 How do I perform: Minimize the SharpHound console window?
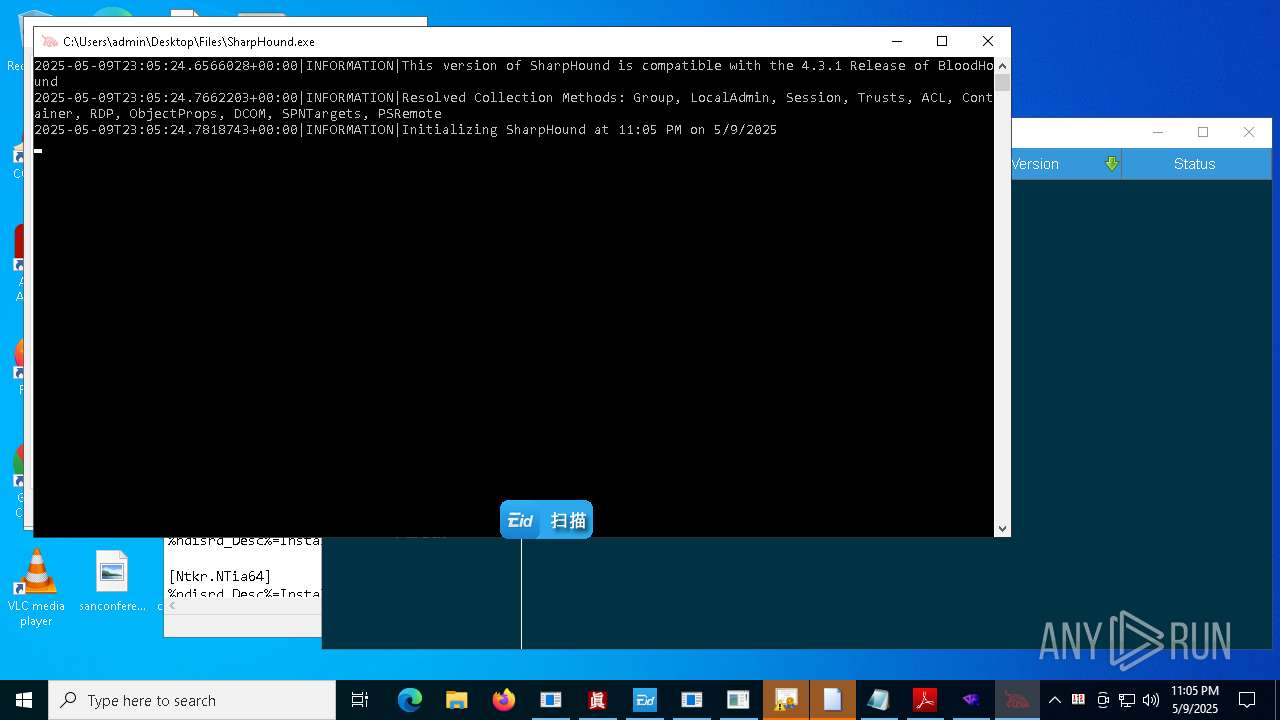896,41
